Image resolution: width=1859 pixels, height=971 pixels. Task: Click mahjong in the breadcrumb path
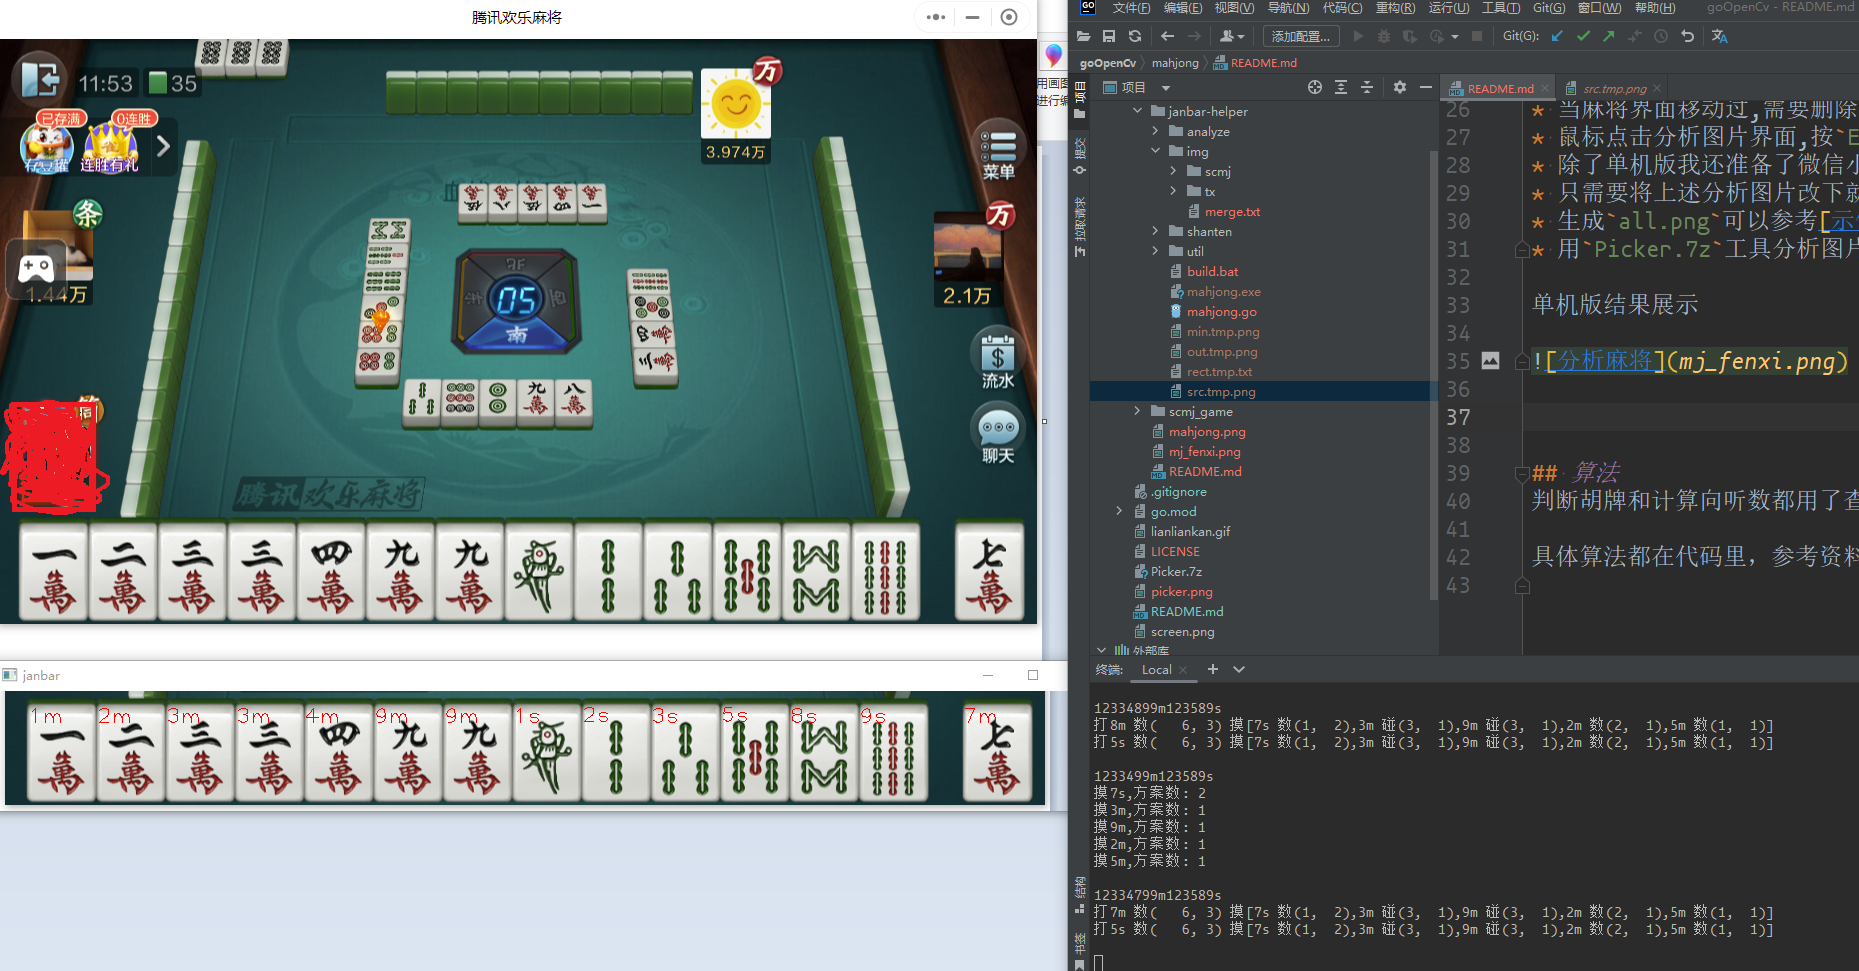point(1175,63)
